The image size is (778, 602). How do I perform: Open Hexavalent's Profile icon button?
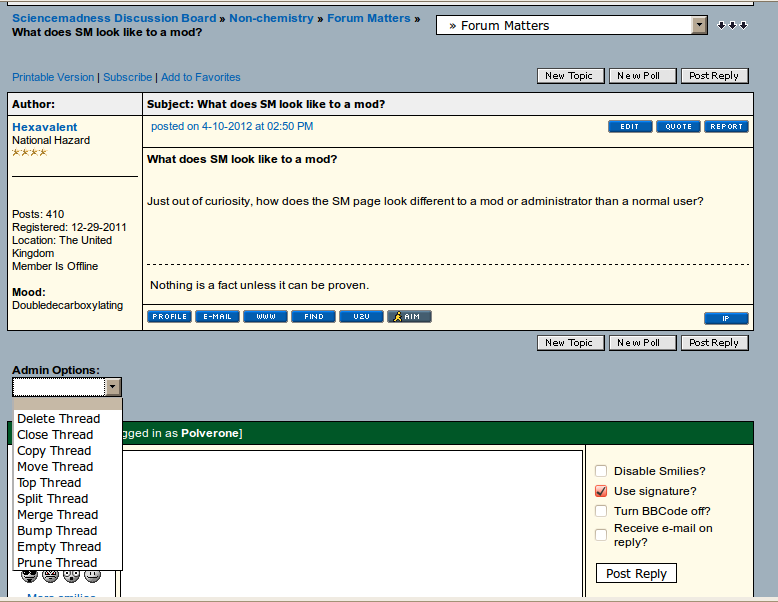click(169, 317)
